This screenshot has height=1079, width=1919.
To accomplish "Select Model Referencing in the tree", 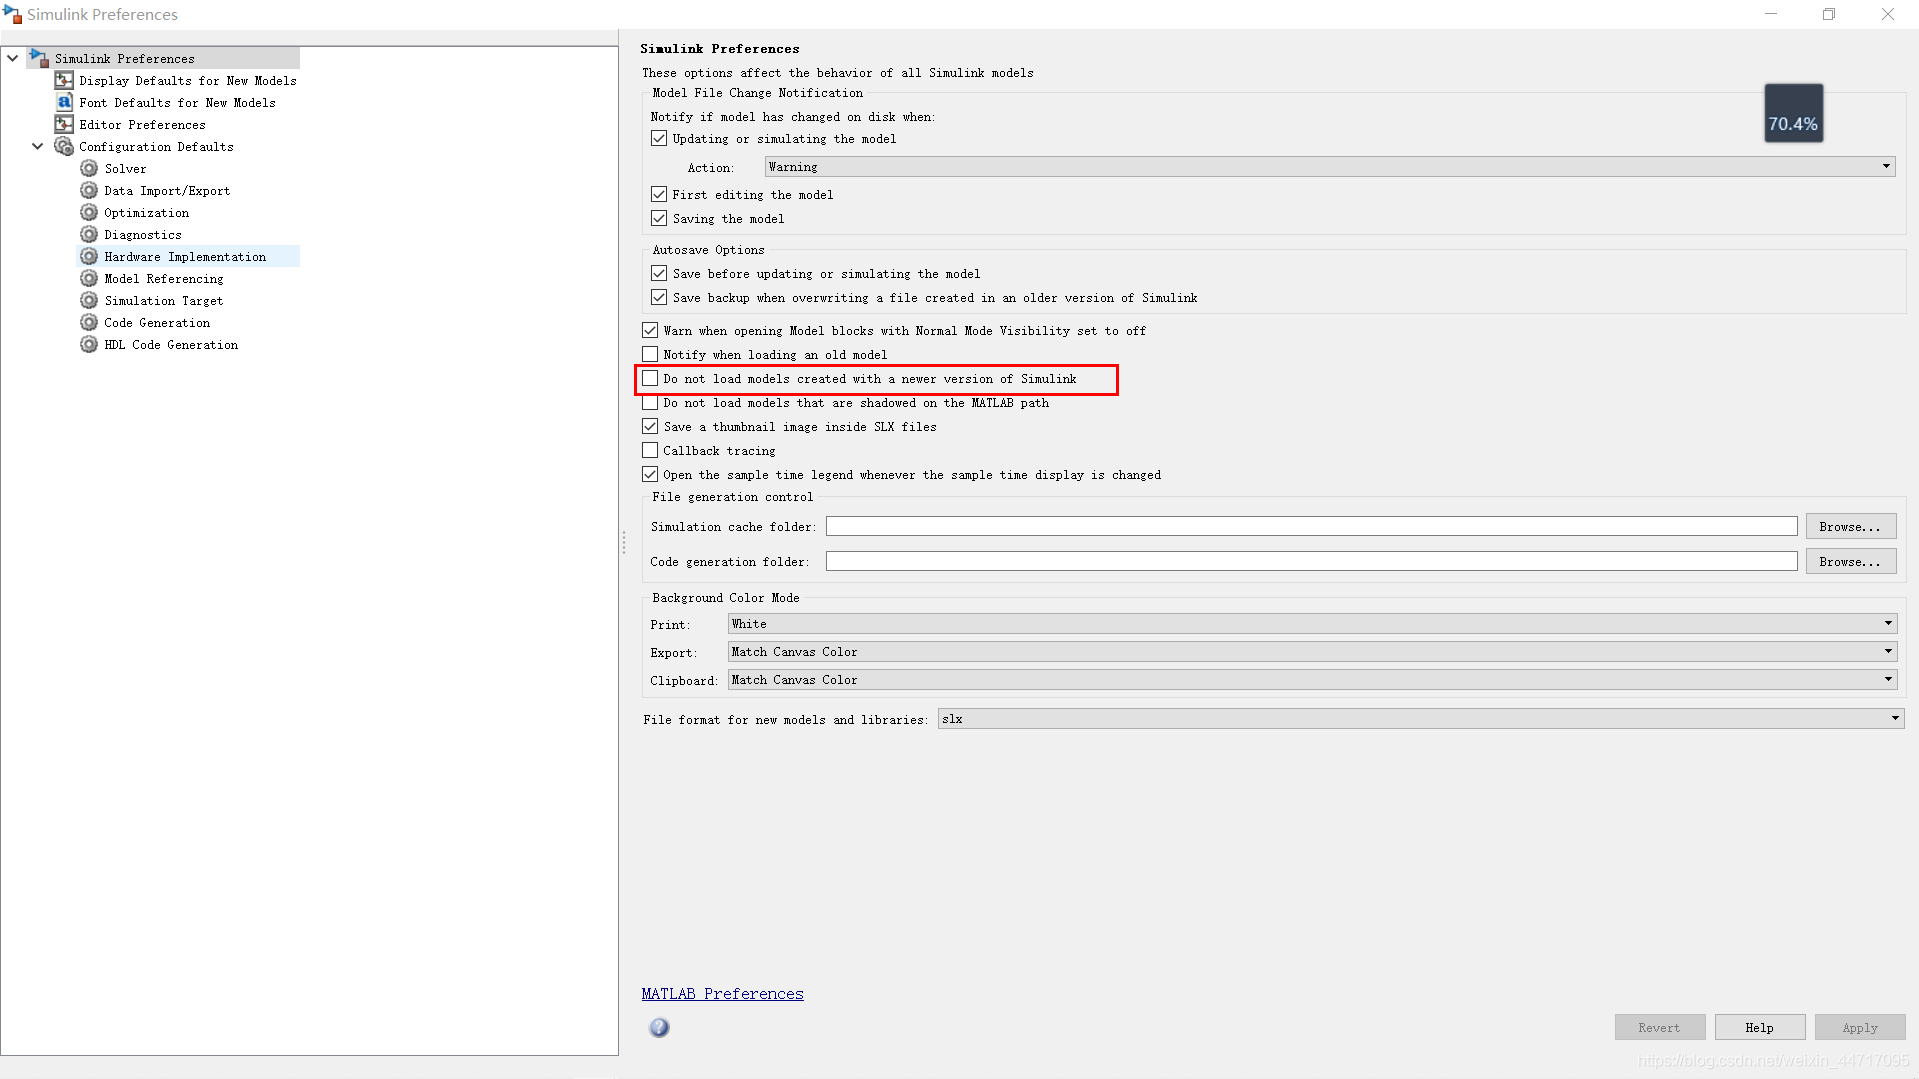I will click(164, 279).
